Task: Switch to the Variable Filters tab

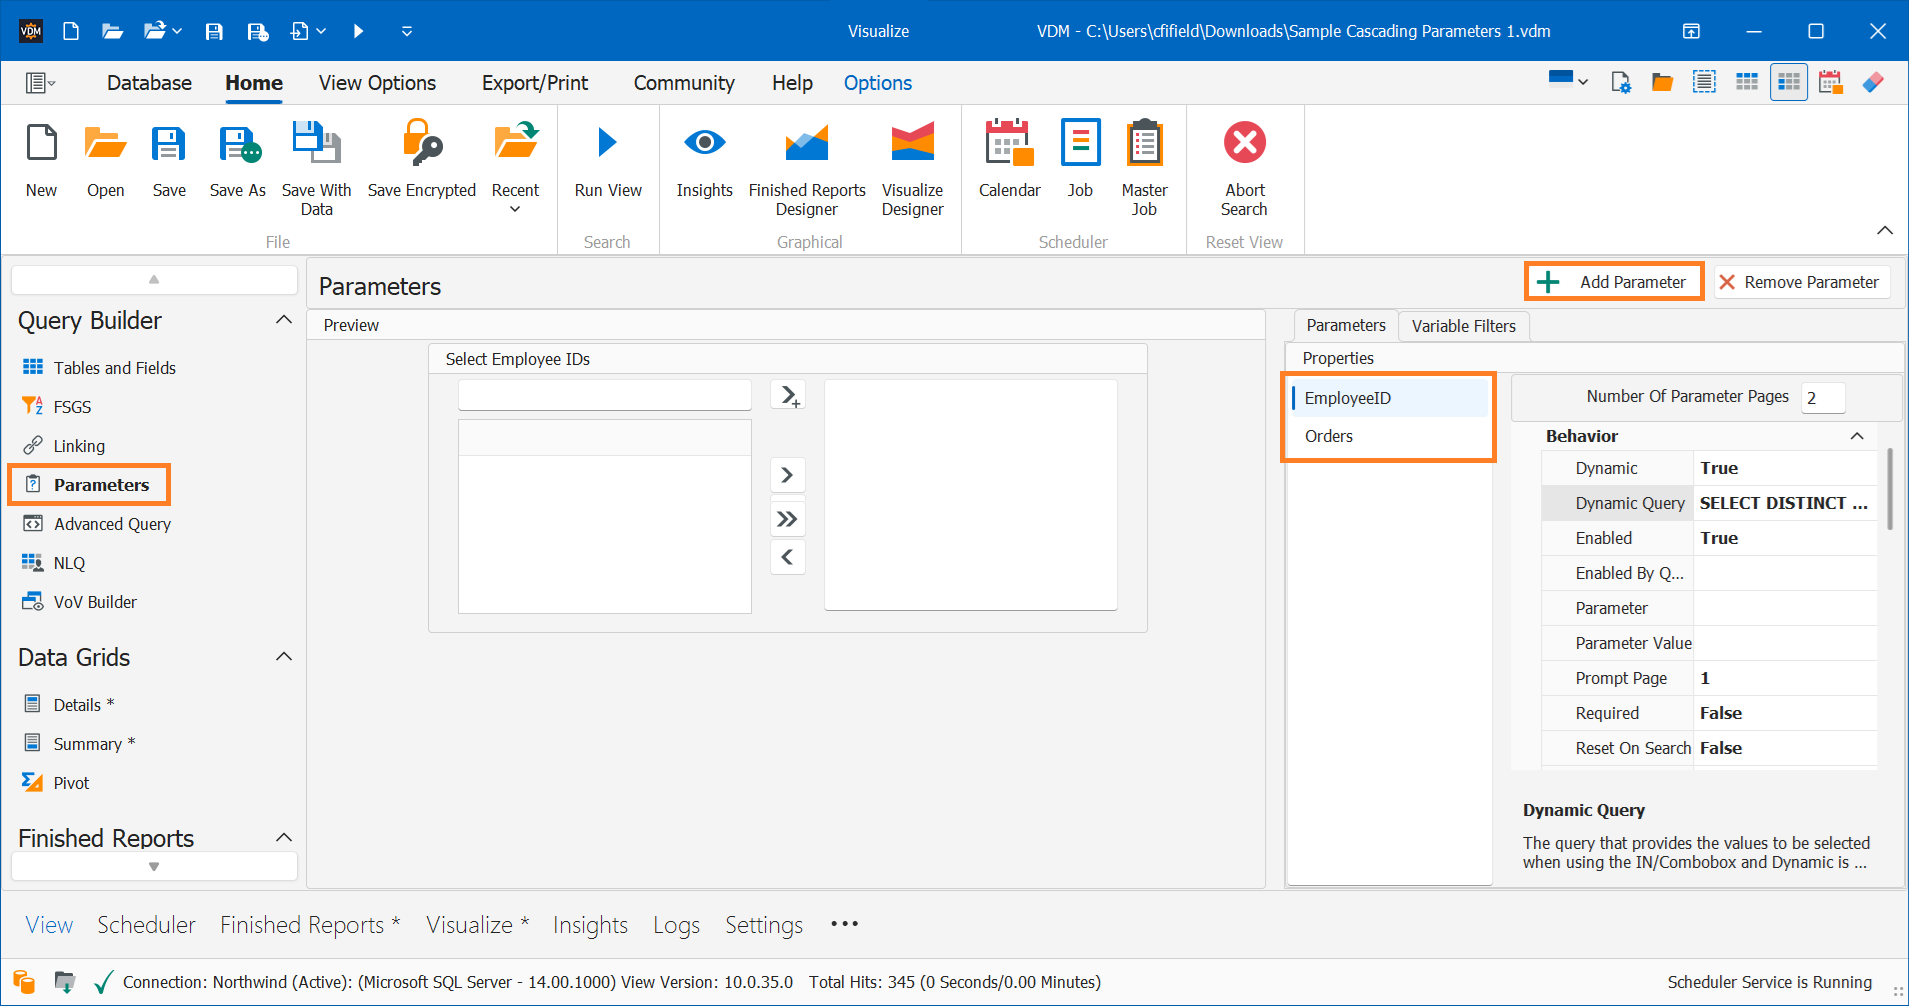Action: pos(1463,326)
